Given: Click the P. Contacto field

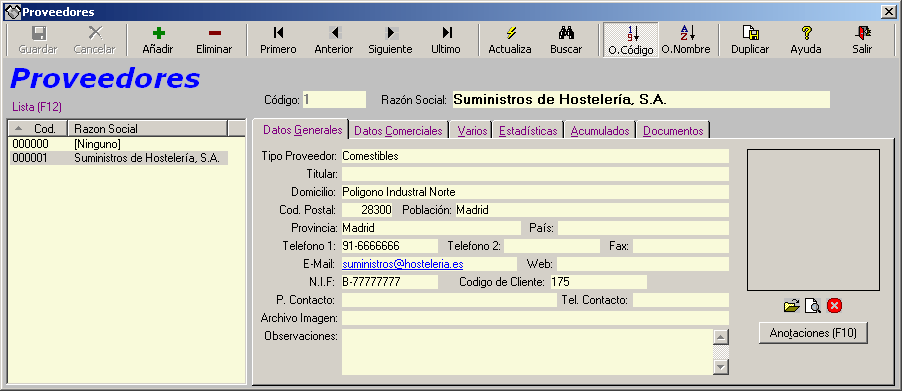Looking at the screenshot, I should tap(449, 300).
